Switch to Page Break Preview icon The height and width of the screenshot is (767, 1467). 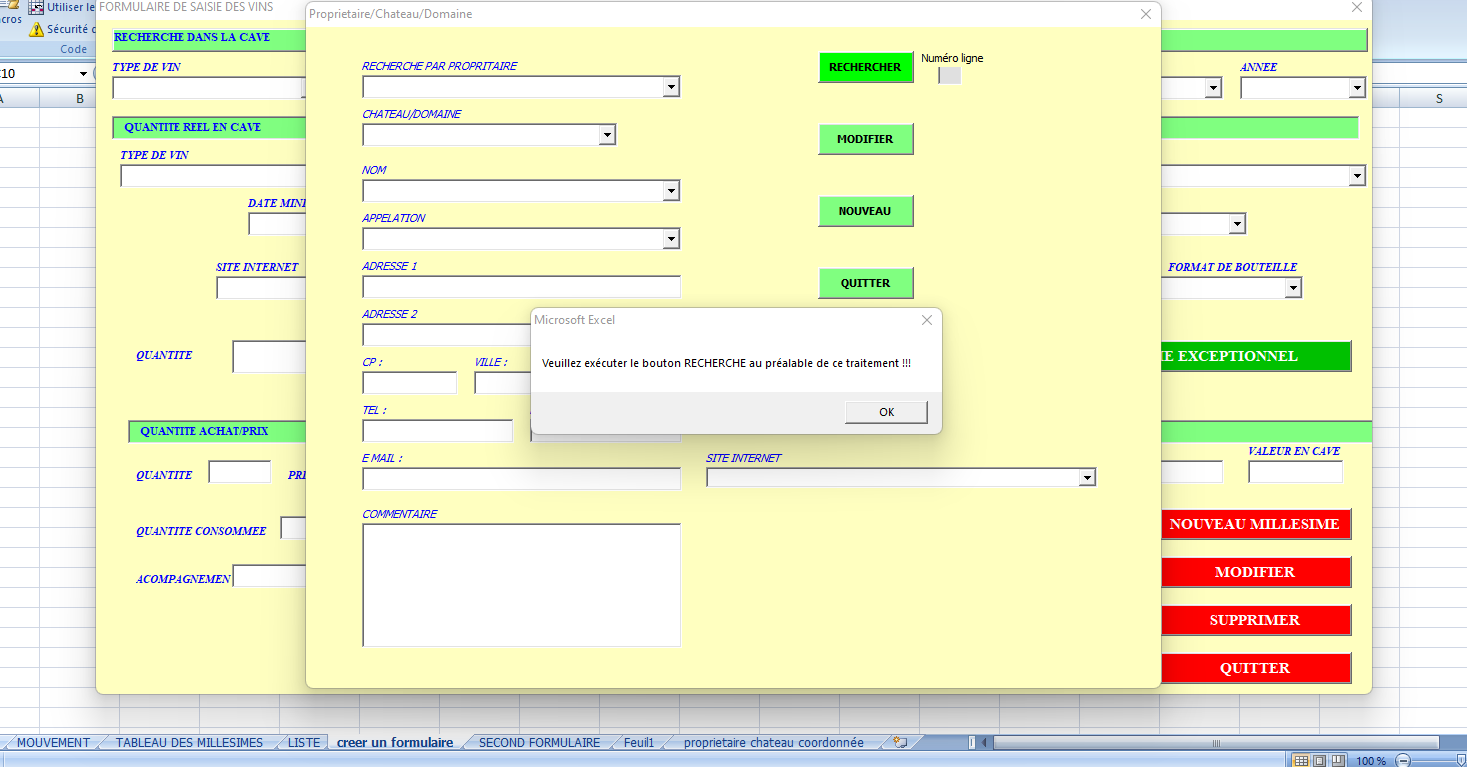1336,761
